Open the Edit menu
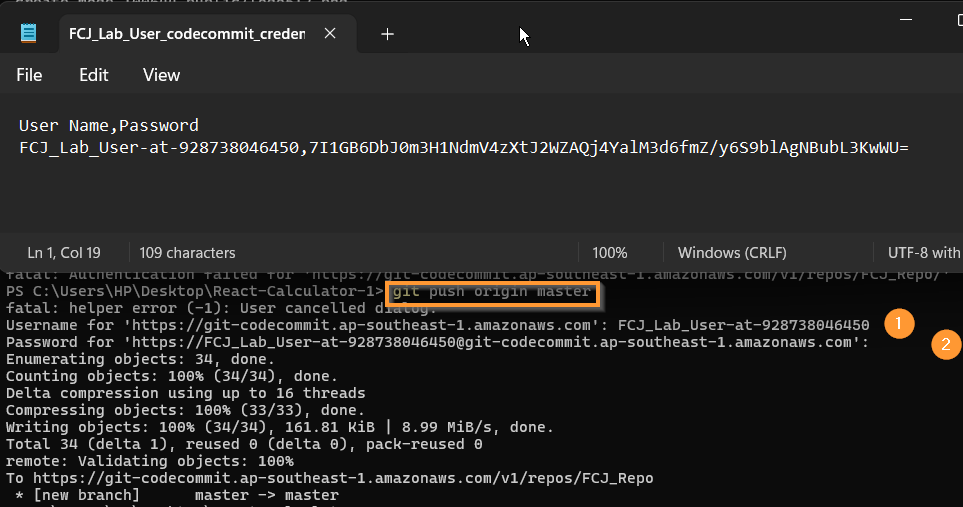Viewport: 963px width, 507px height. click(x=93, y=75)
